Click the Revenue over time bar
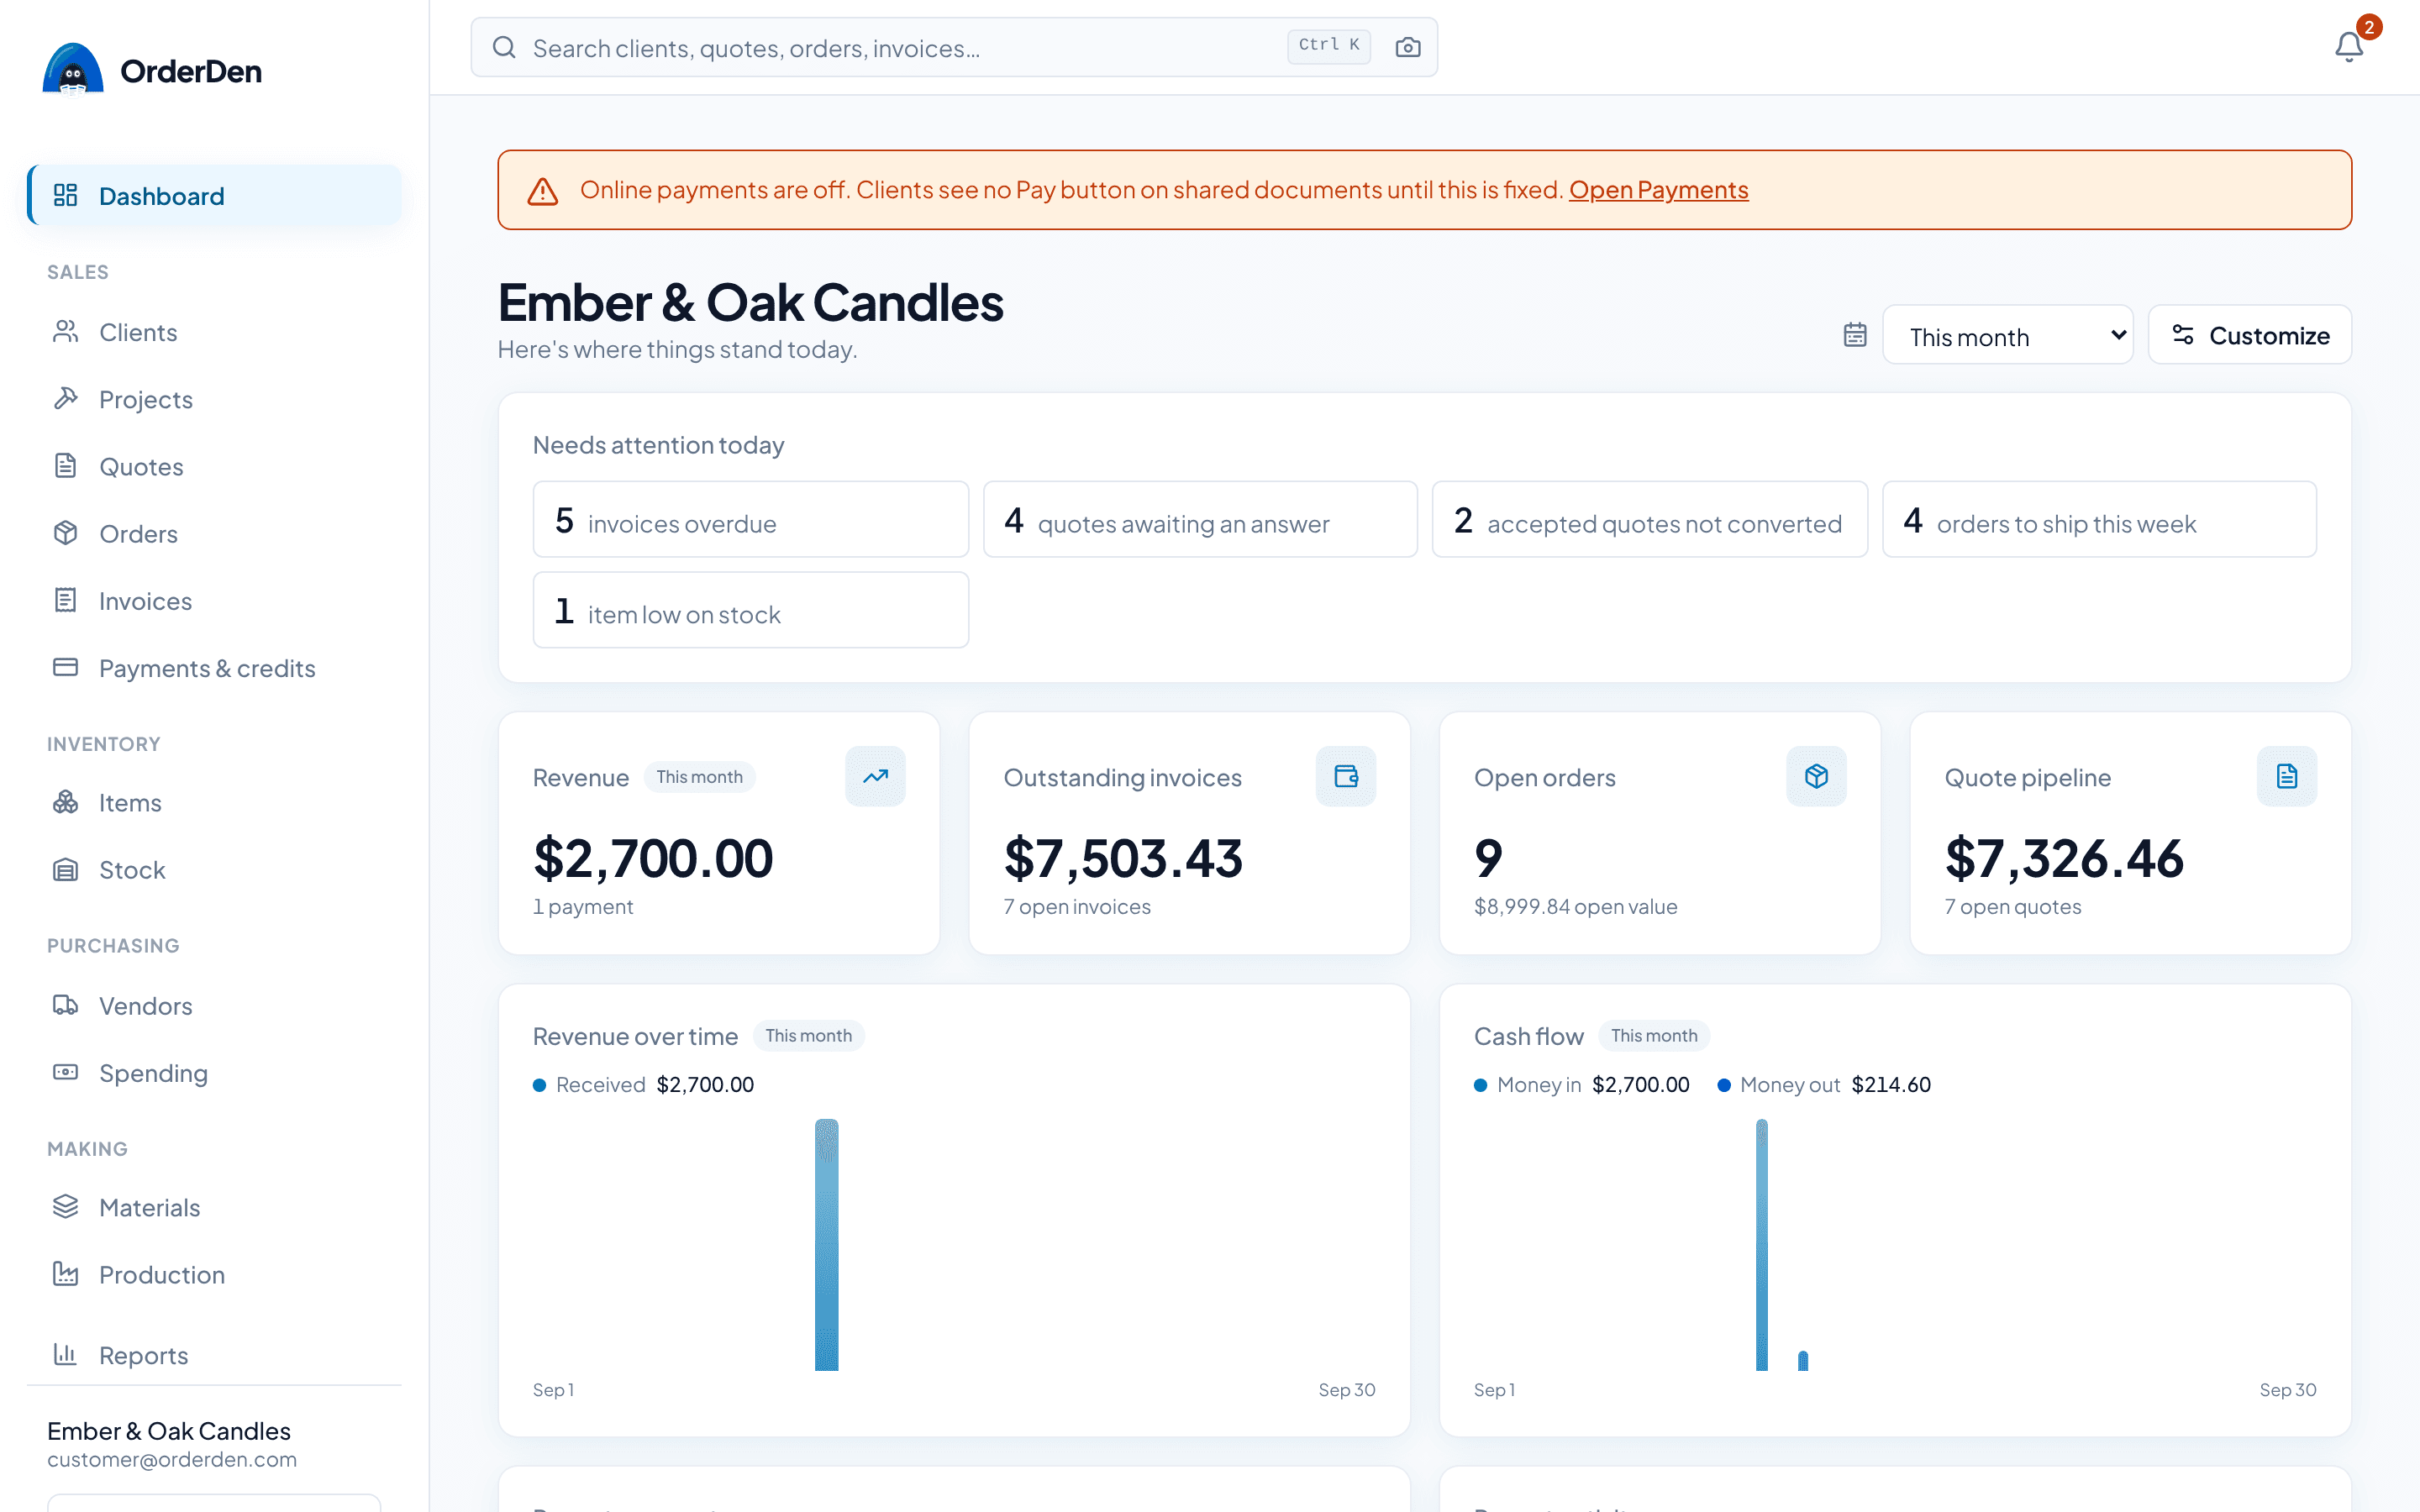 826,1244
